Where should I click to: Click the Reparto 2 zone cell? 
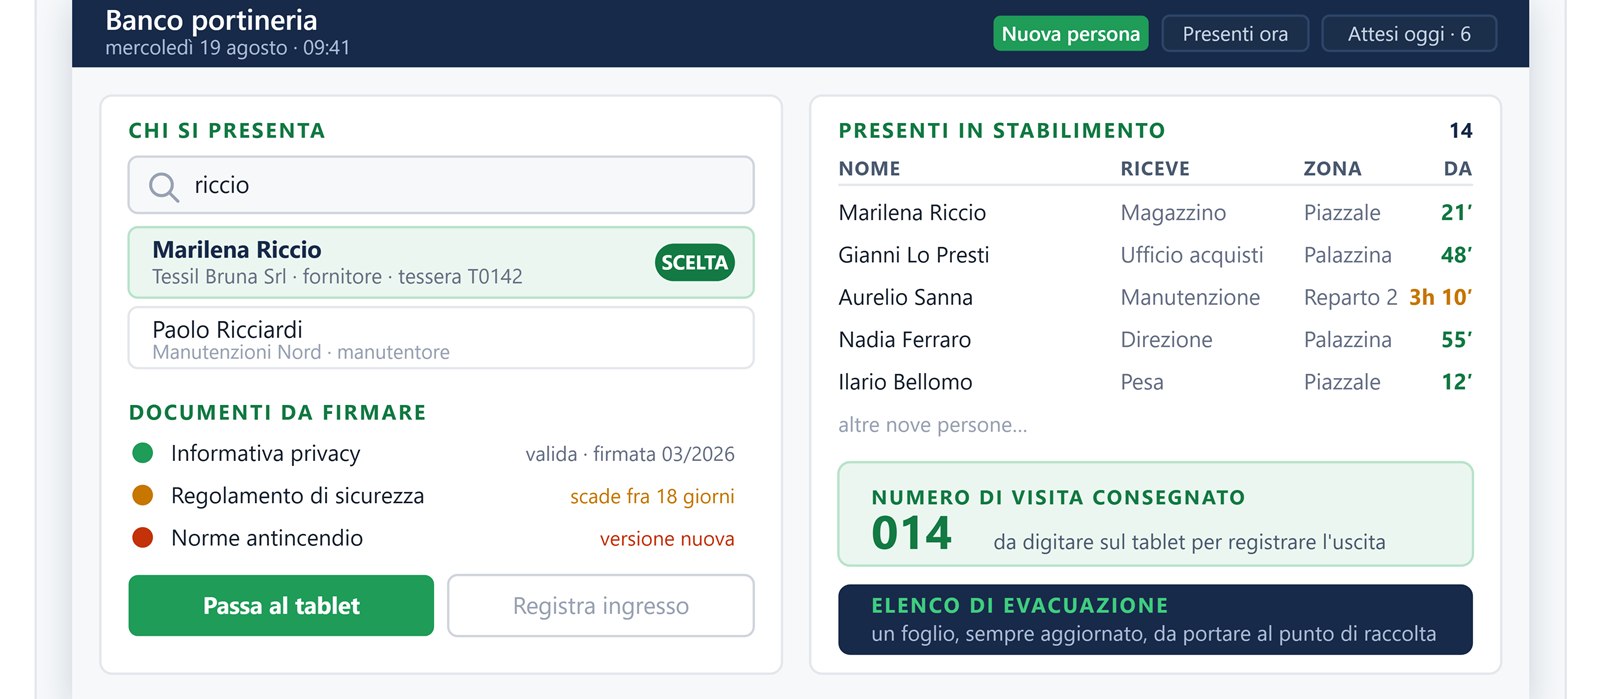1351,297
